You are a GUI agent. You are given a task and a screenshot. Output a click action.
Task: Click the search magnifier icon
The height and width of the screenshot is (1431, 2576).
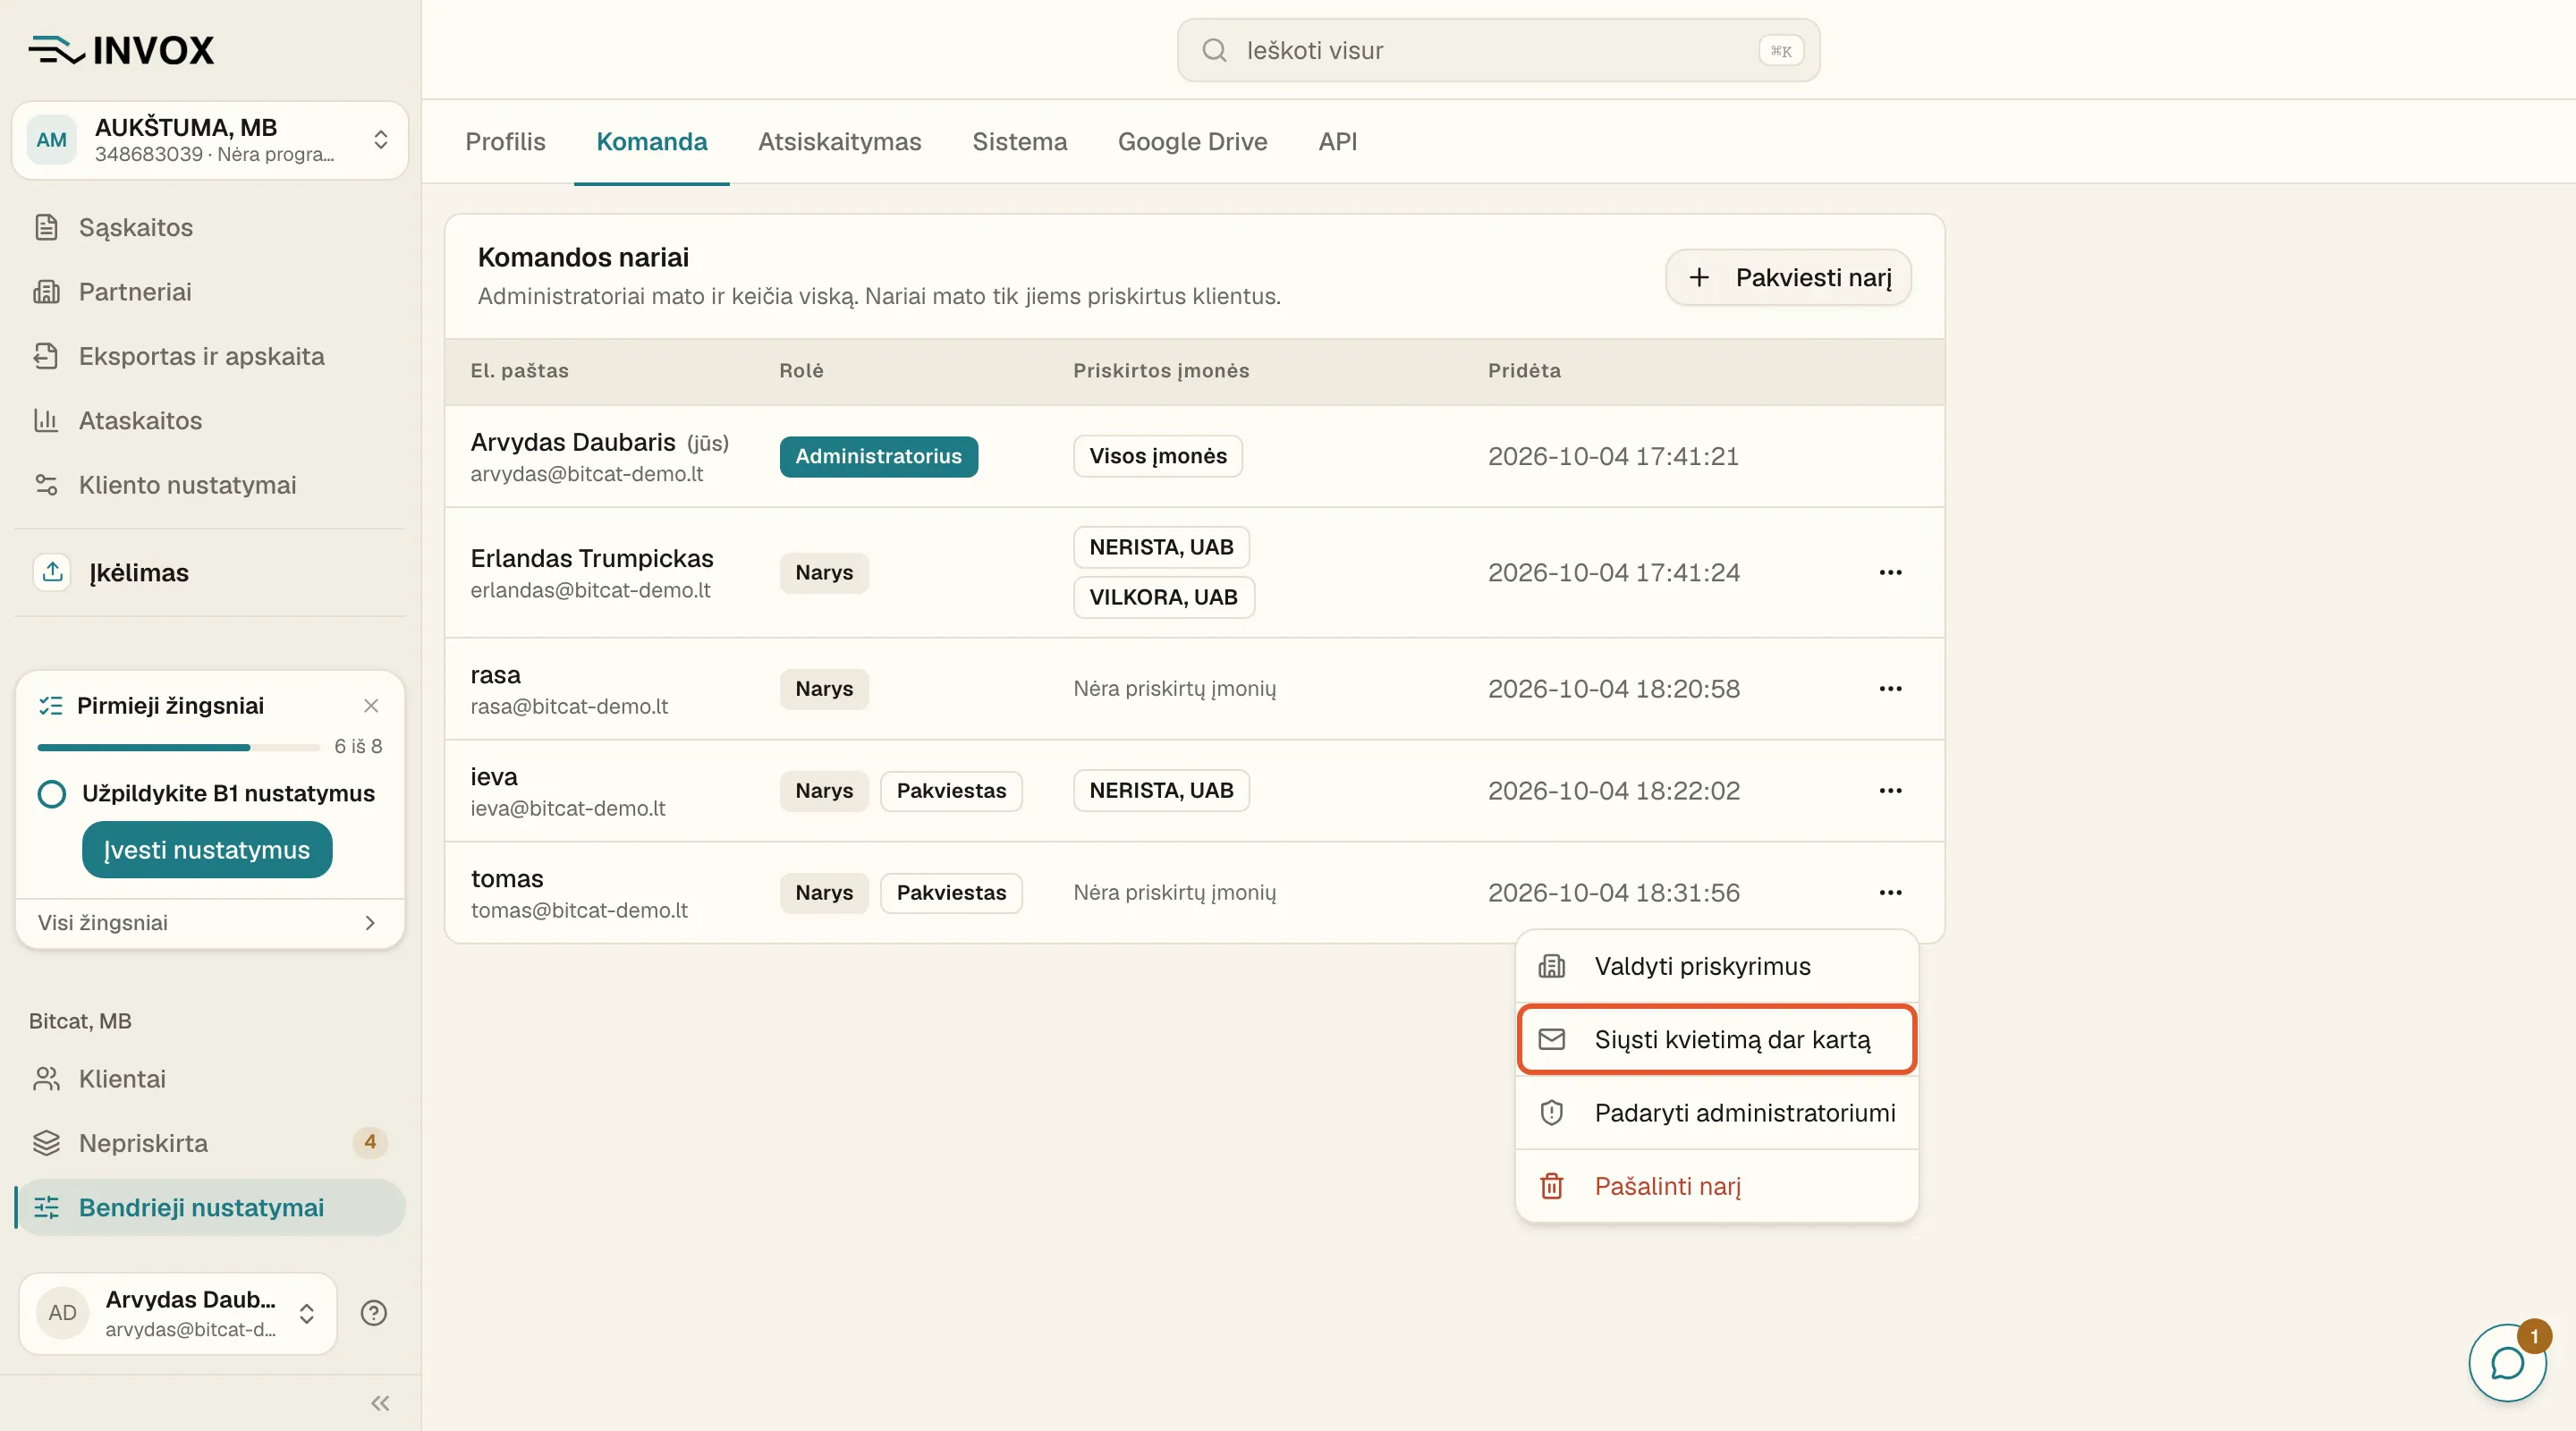point(1214,50)
